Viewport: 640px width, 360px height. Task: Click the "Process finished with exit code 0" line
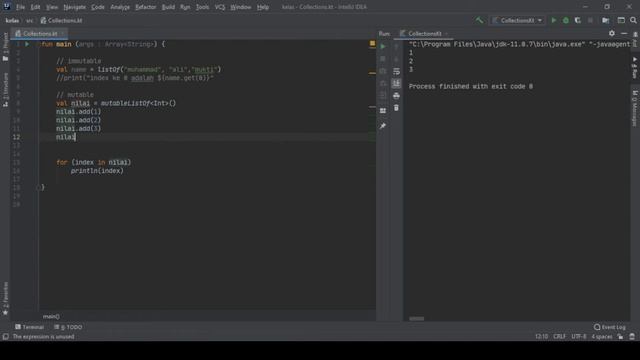click(x=471, y=87)
